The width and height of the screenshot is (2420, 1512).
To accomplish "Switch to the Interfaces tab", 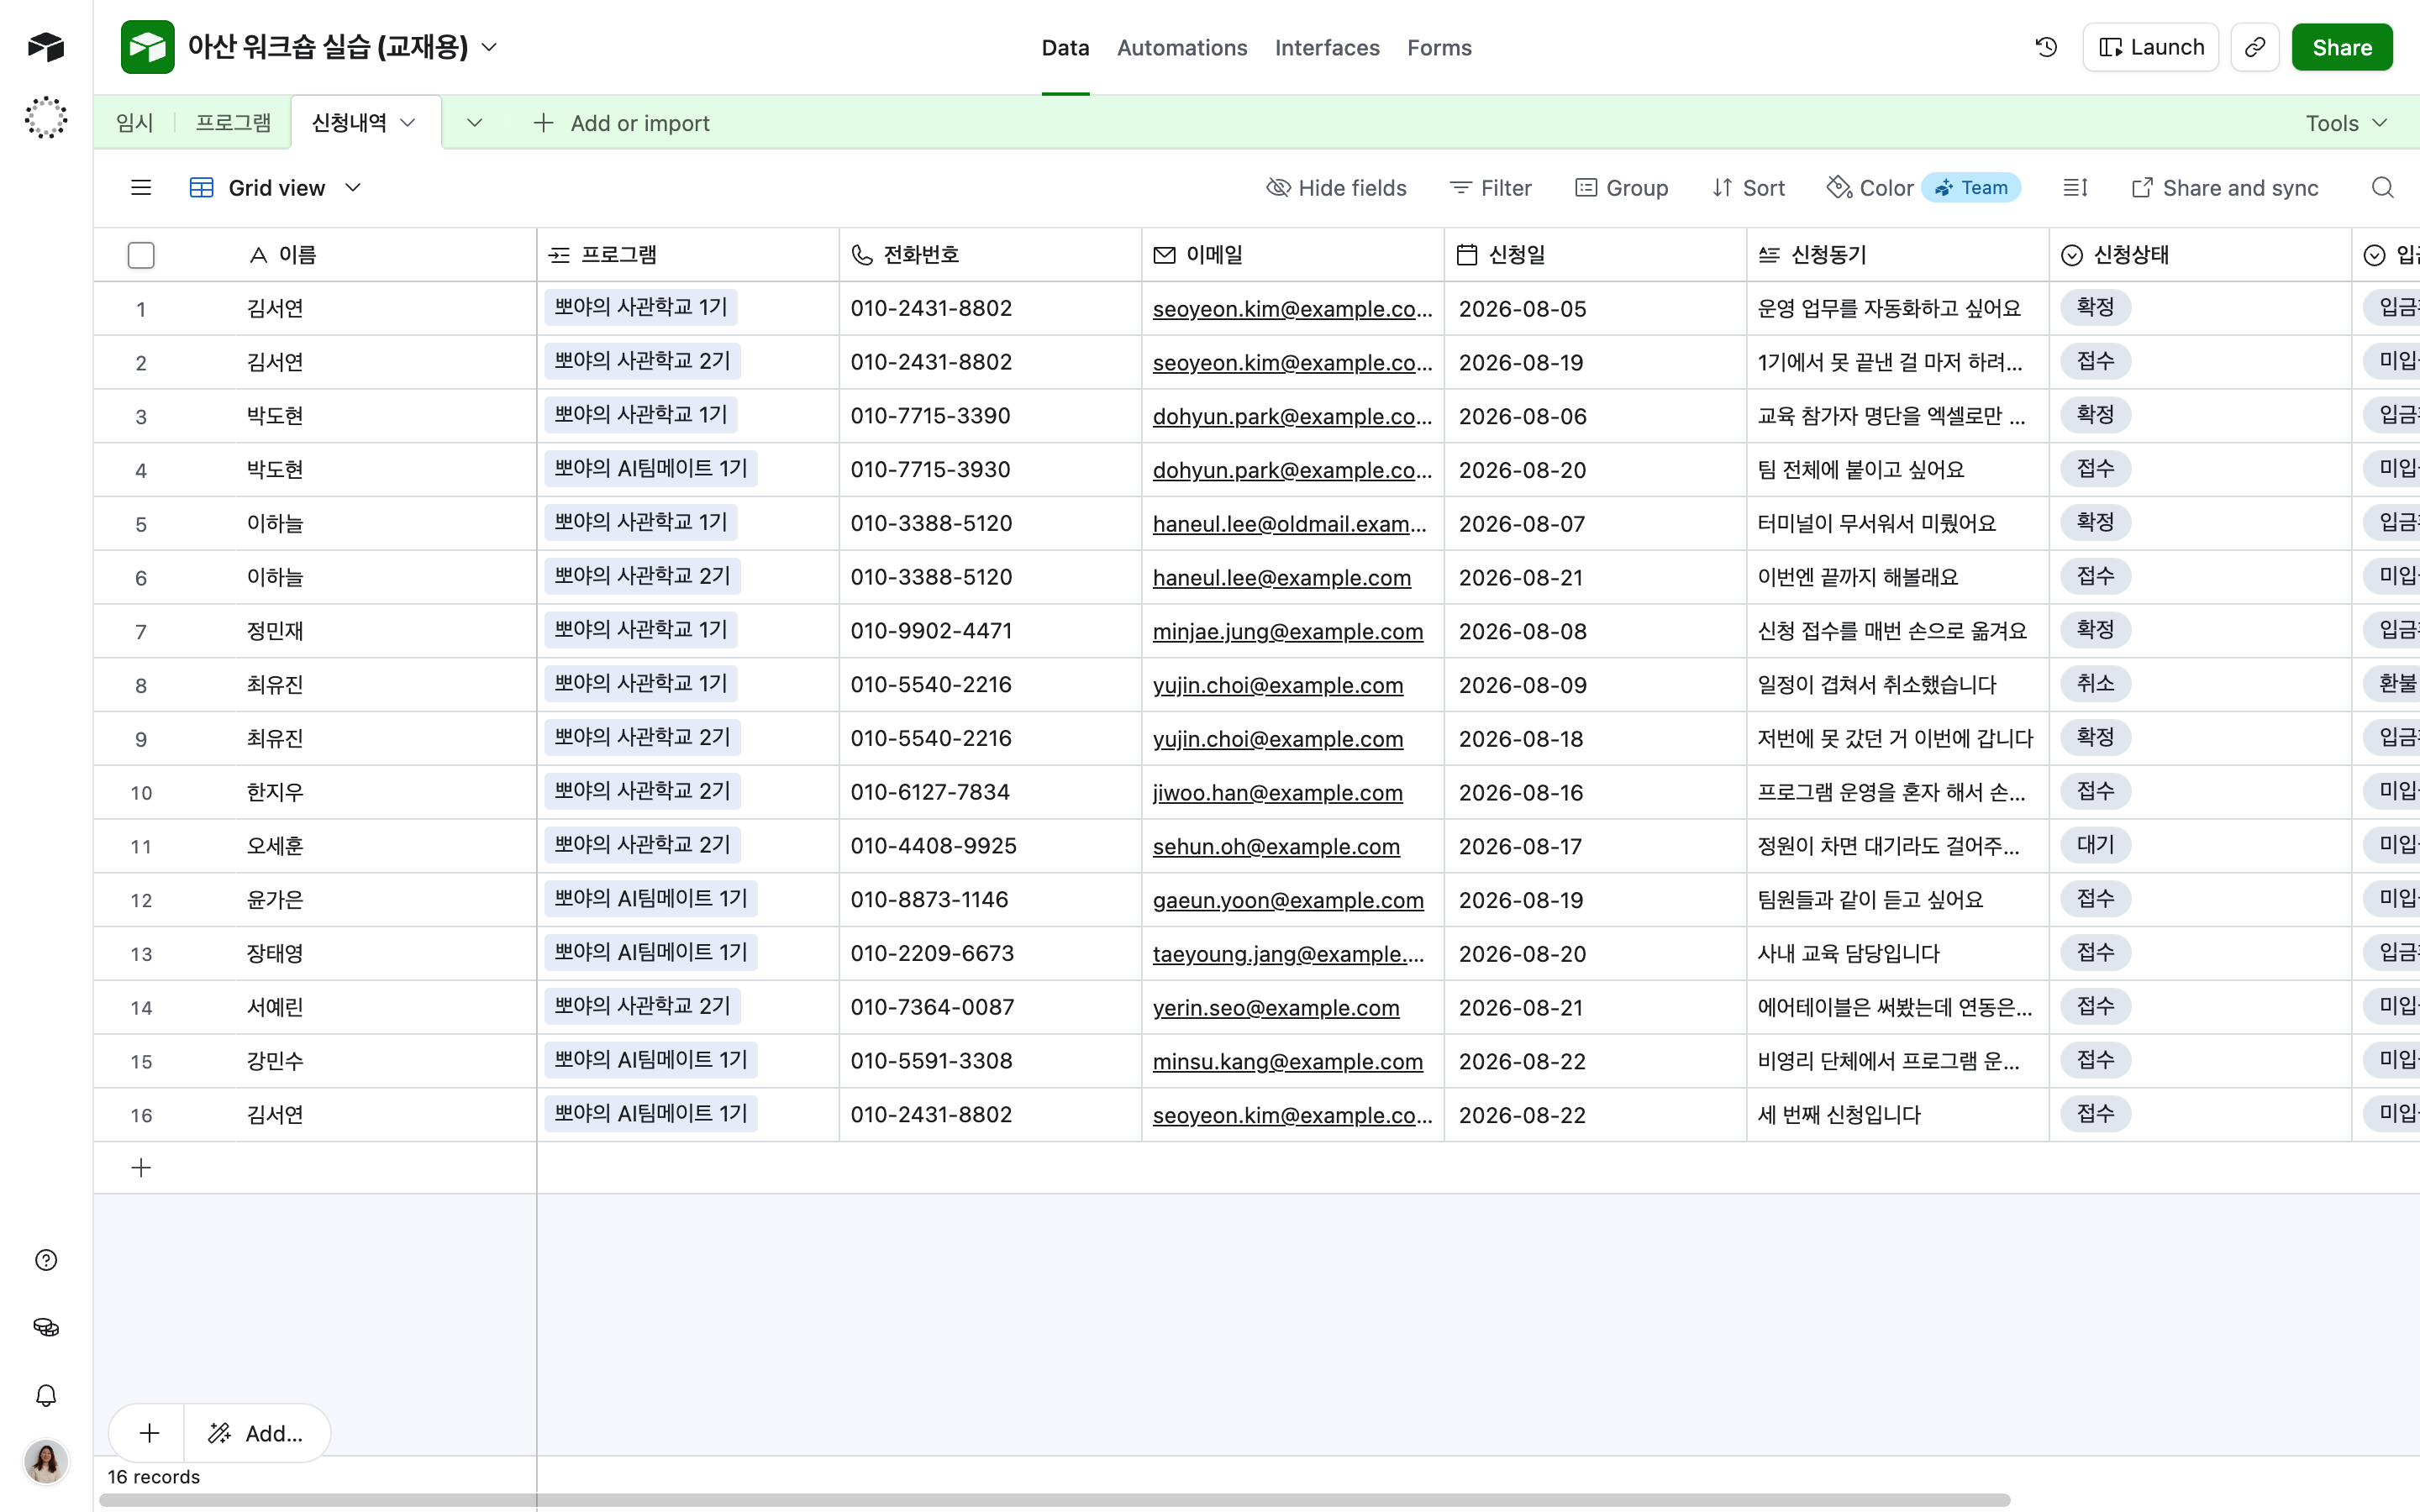I will click(1327, 48).
